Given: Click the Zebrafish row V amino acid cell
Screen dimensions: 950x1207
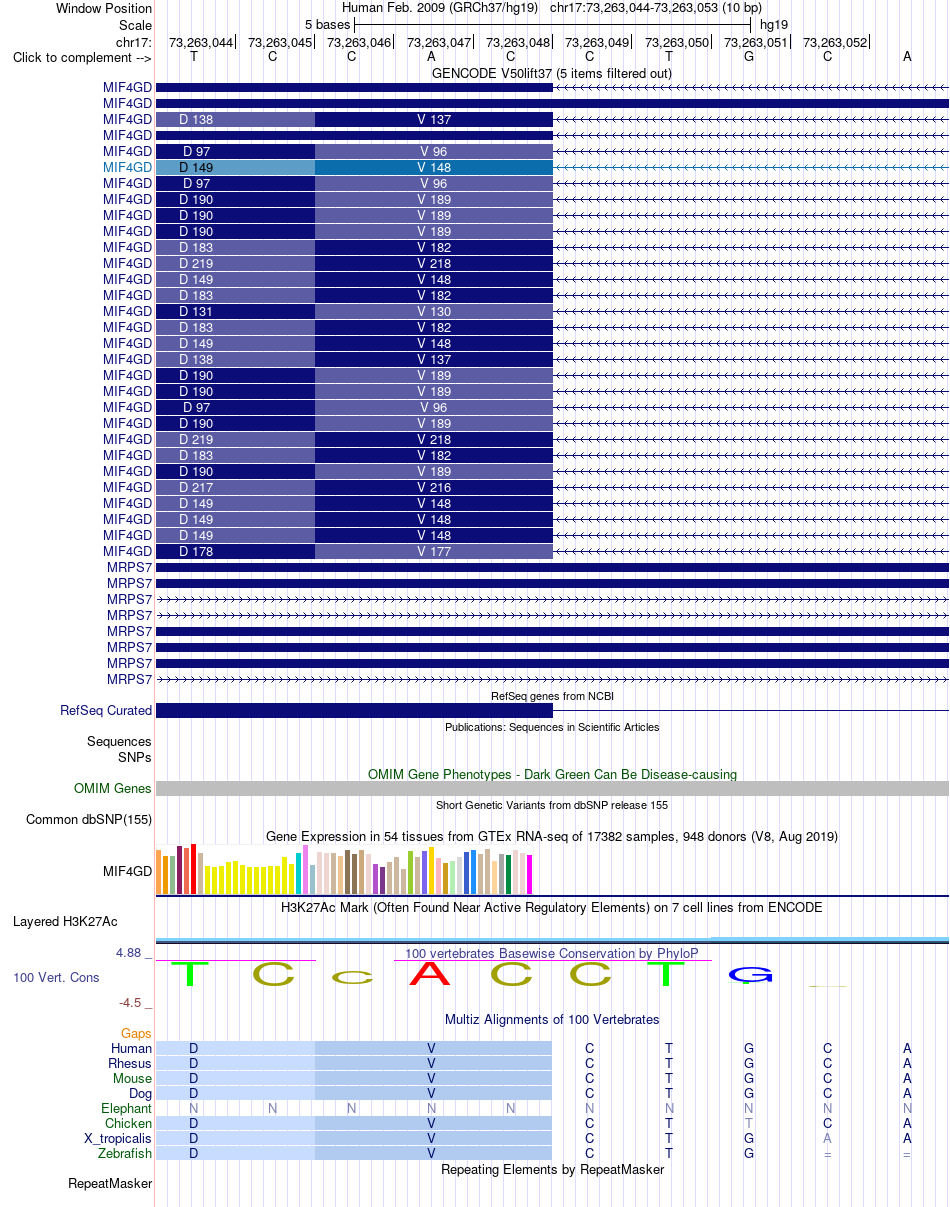Looking at the screenshot, I should pyautogui.click(x=434, y=1153).
